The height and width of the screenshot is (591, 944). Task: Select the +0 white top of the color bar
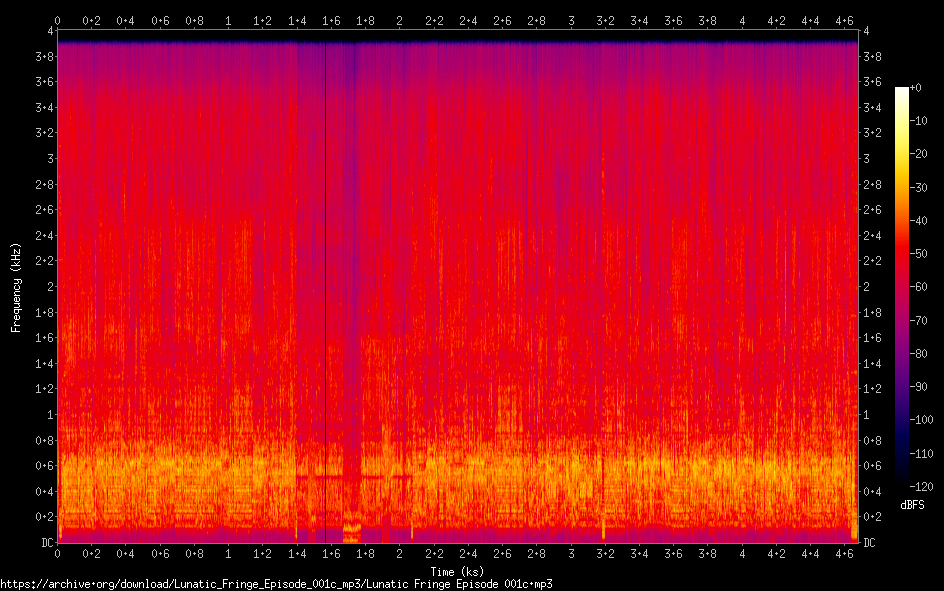[902, 90]
